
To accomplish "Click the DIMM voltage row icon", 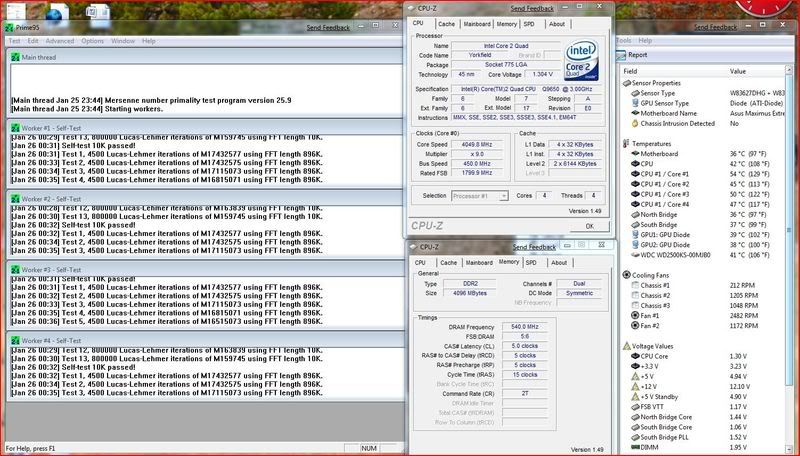I will pos(635,447).
